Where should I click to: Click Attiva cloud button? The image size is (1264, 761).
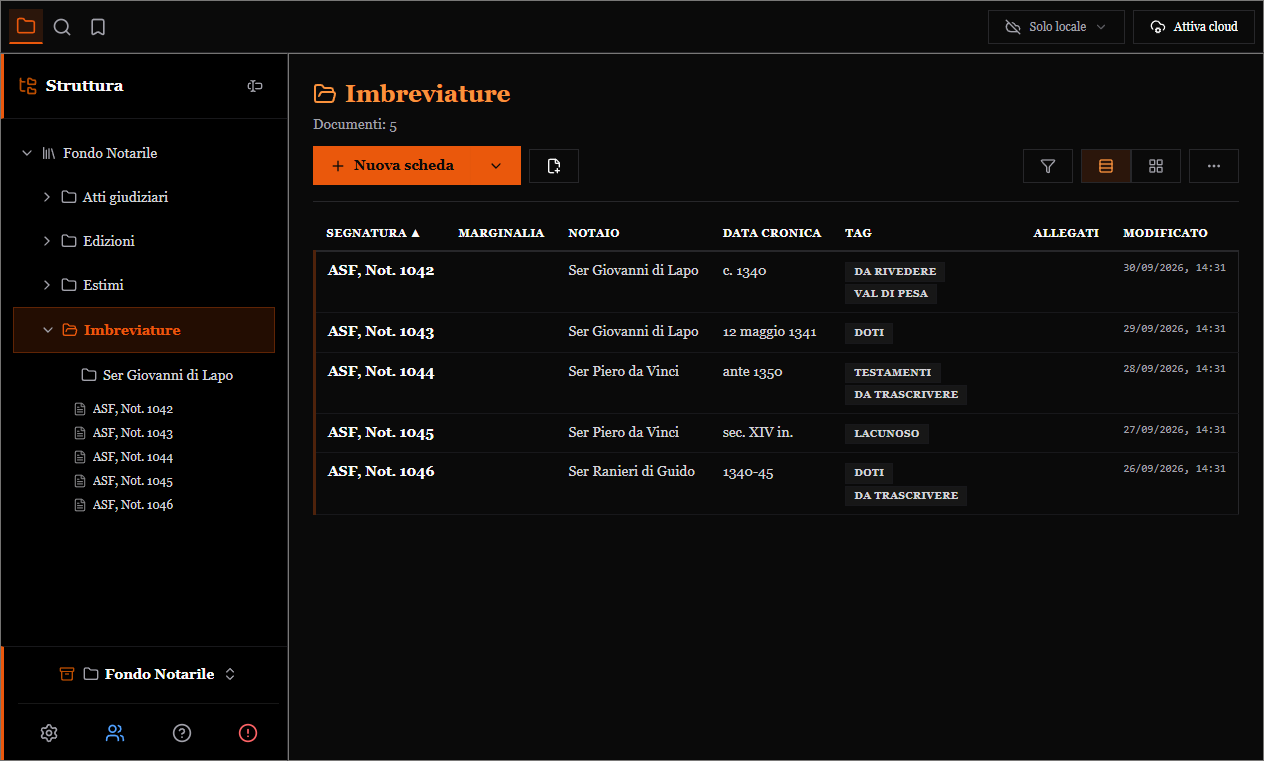[x=1194, y=27]
